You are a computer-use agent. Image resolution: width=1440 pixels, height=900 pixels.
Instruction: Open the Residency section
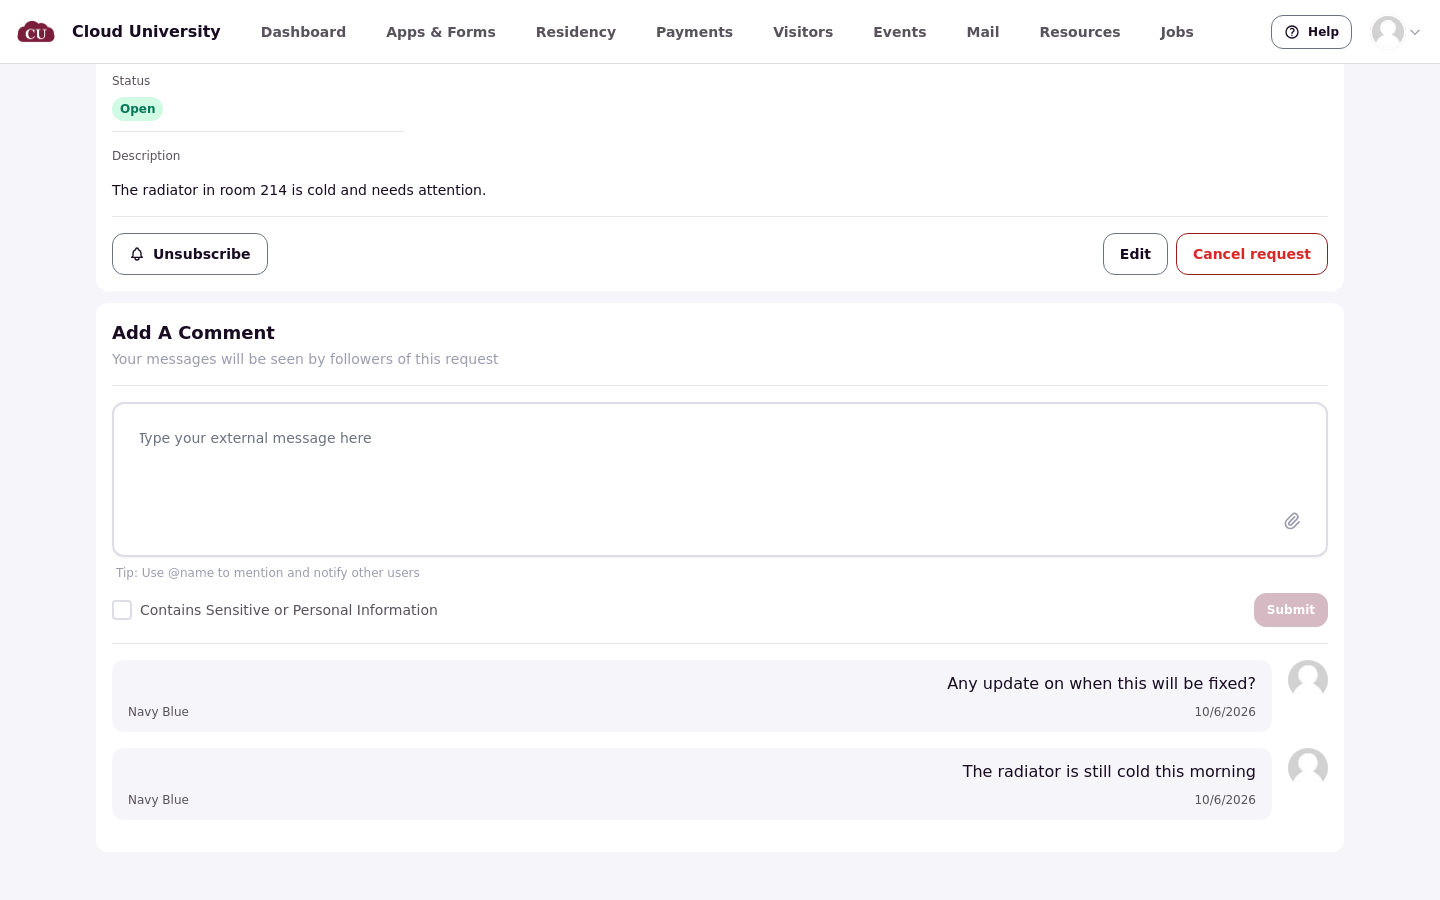576,32
